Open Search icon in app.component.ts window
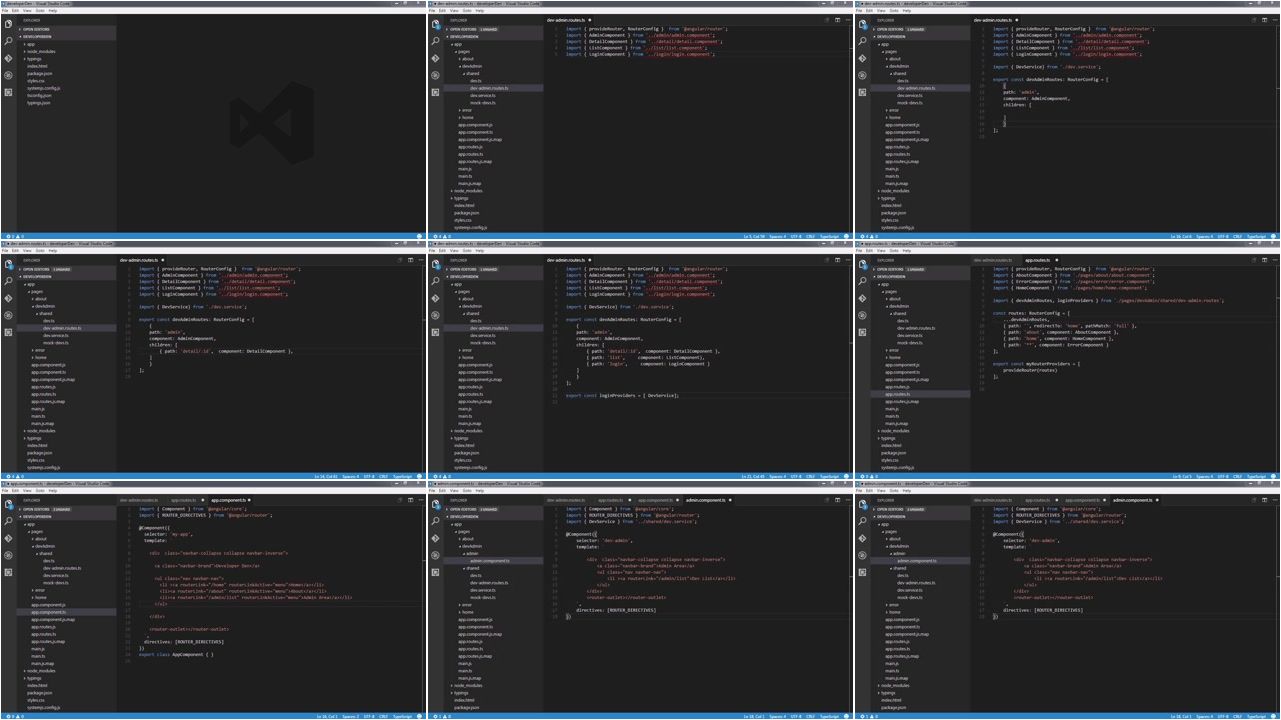1281x720 pixels. [8, 521]
